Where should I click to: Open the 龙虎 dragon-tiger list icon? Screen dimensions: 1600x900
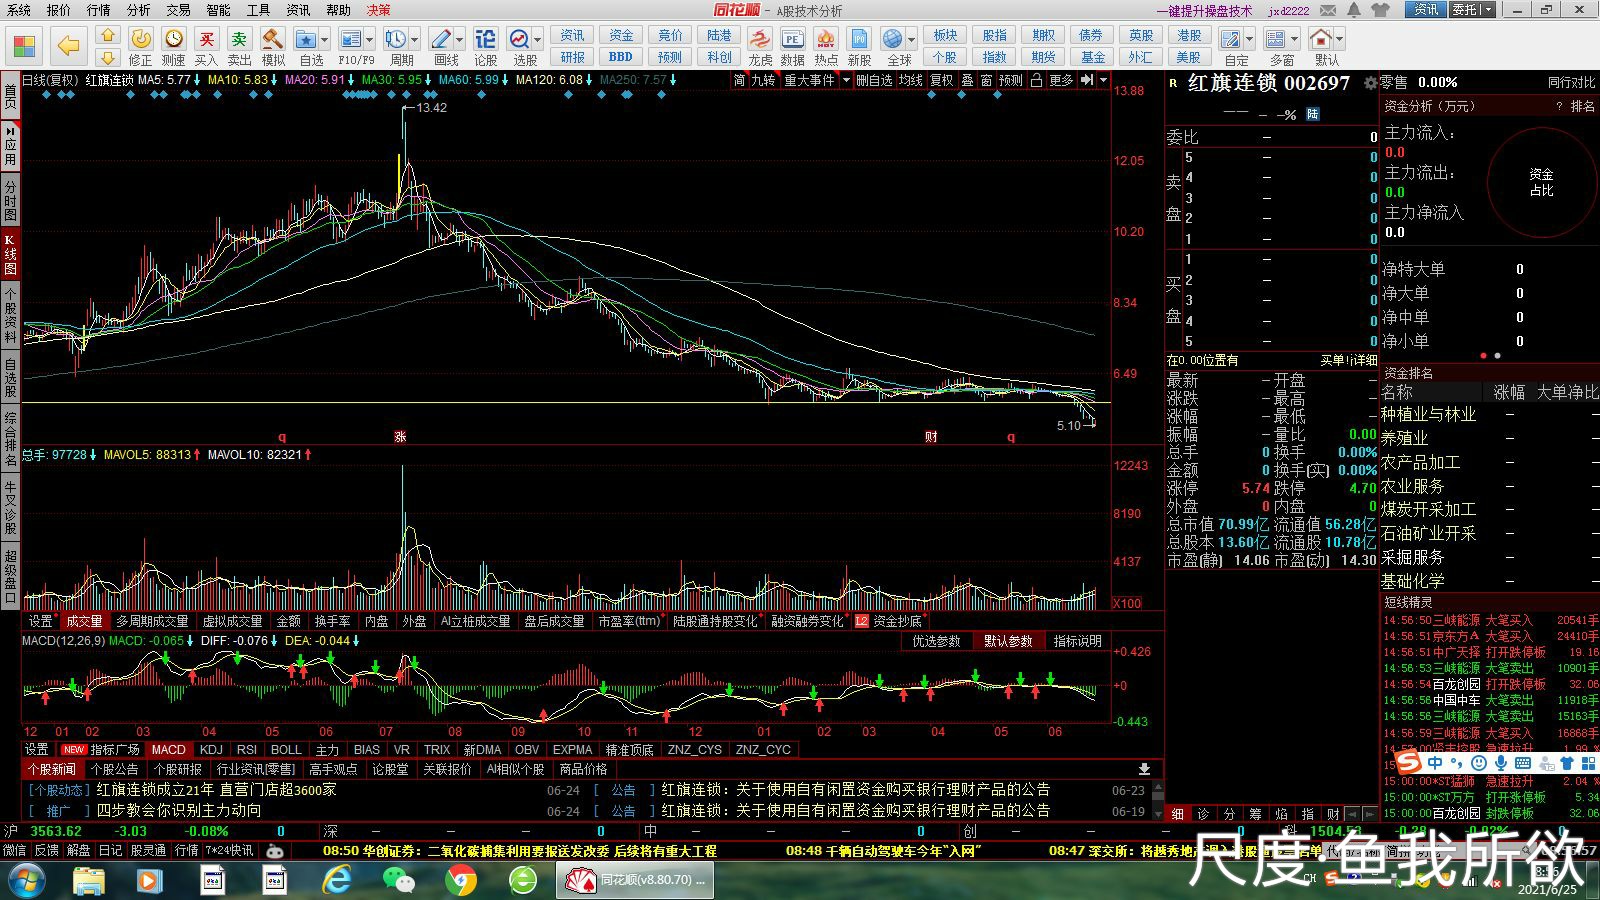click(760, 46)
